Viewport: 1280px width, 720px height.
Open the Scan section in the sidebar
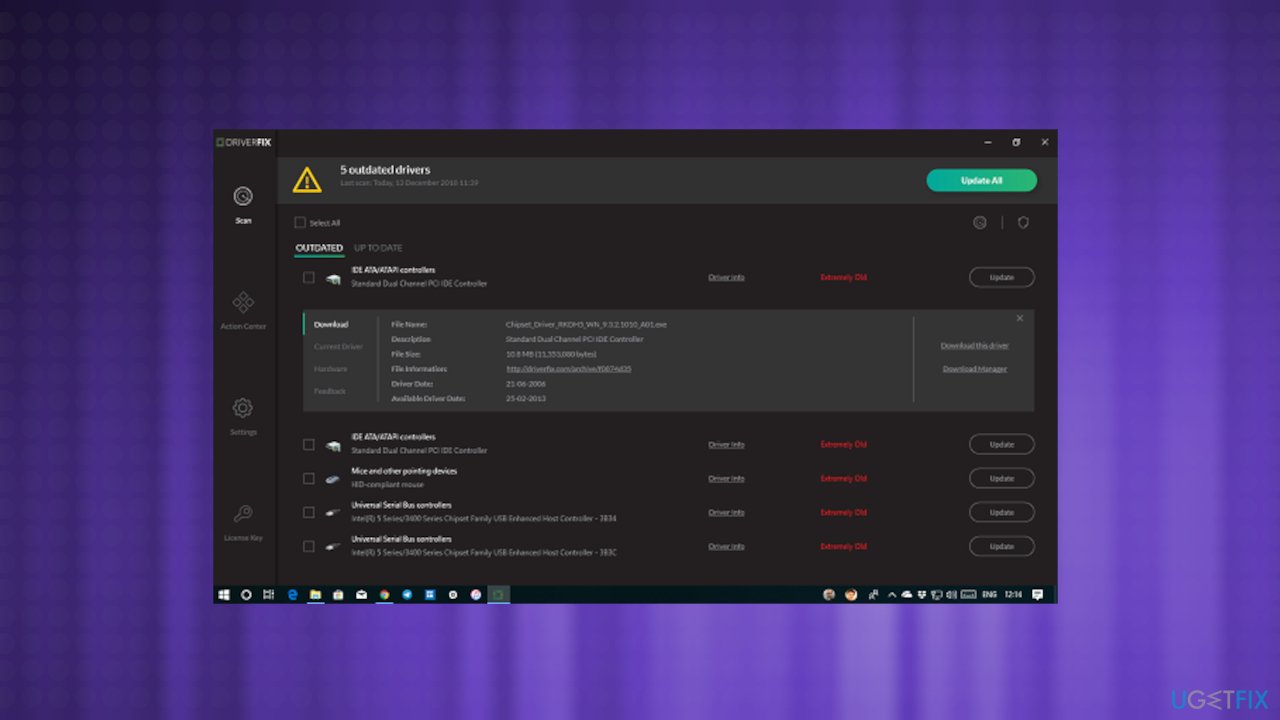243,203
